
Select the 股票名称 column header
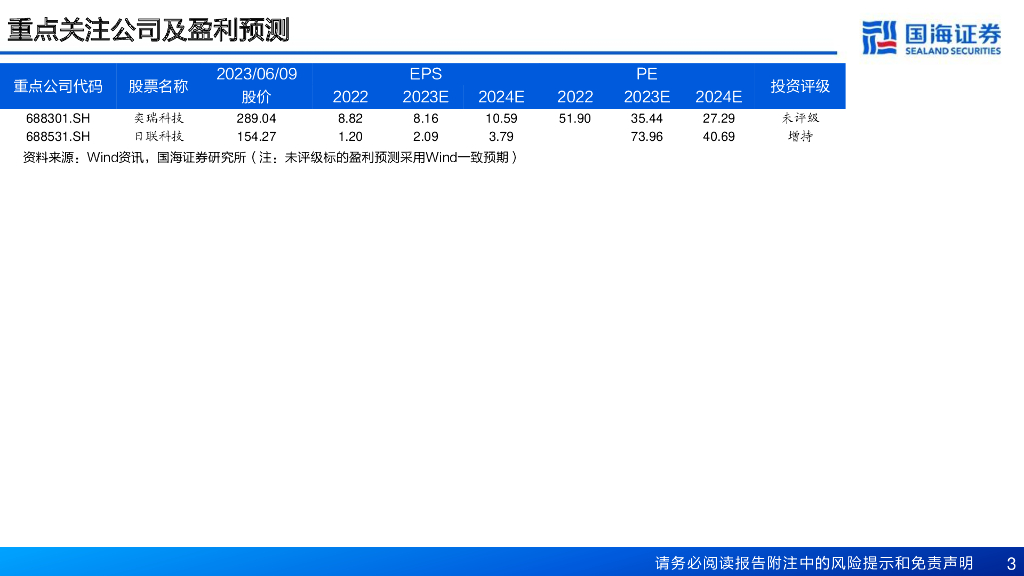tap(158, 86)
